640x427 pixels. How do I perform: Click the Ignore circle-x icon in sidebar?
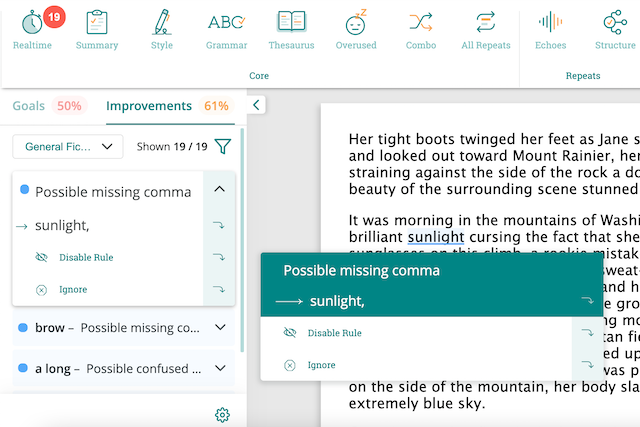41,290
